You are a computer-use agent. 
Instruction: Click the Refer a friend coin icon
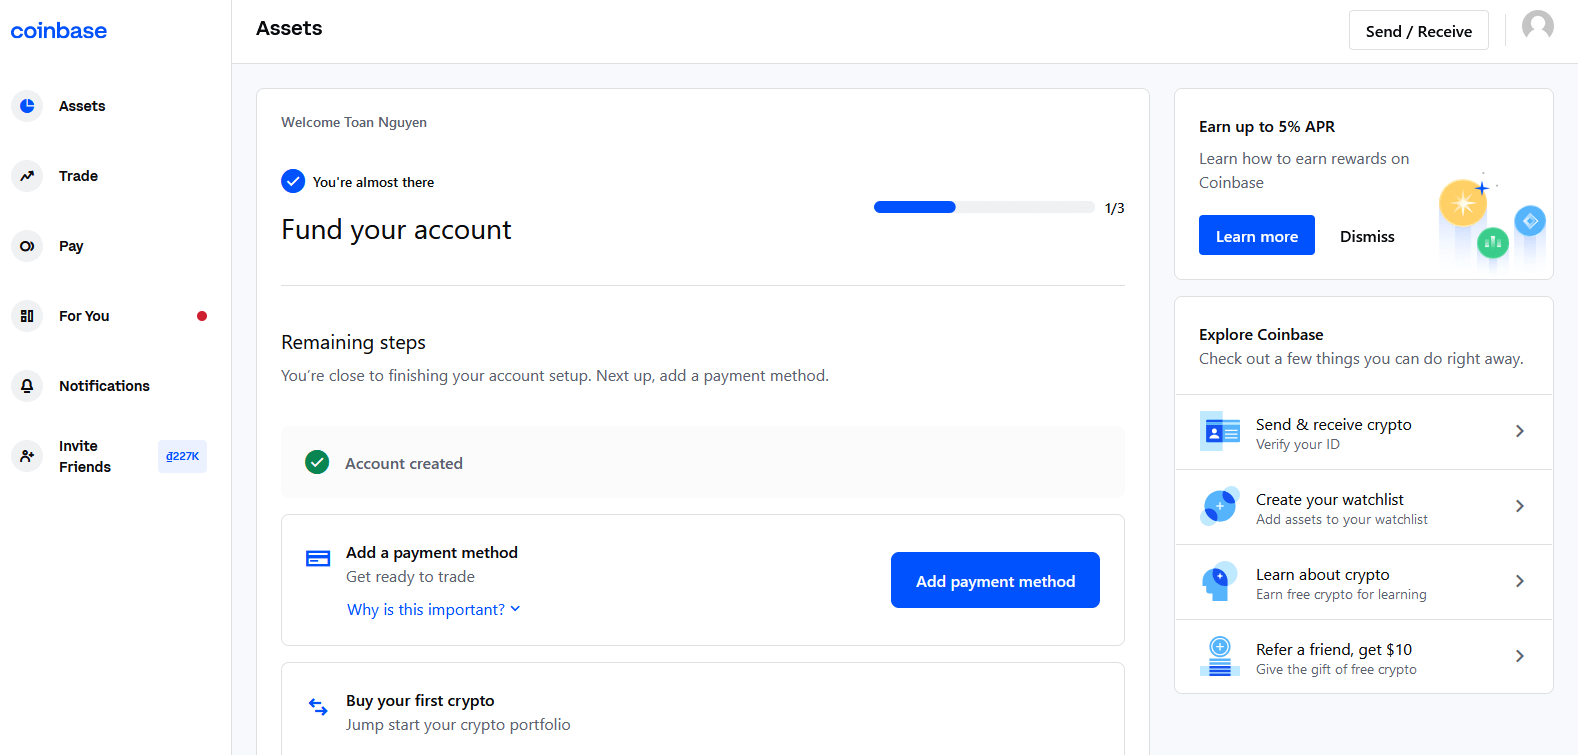click(1220, 656)
